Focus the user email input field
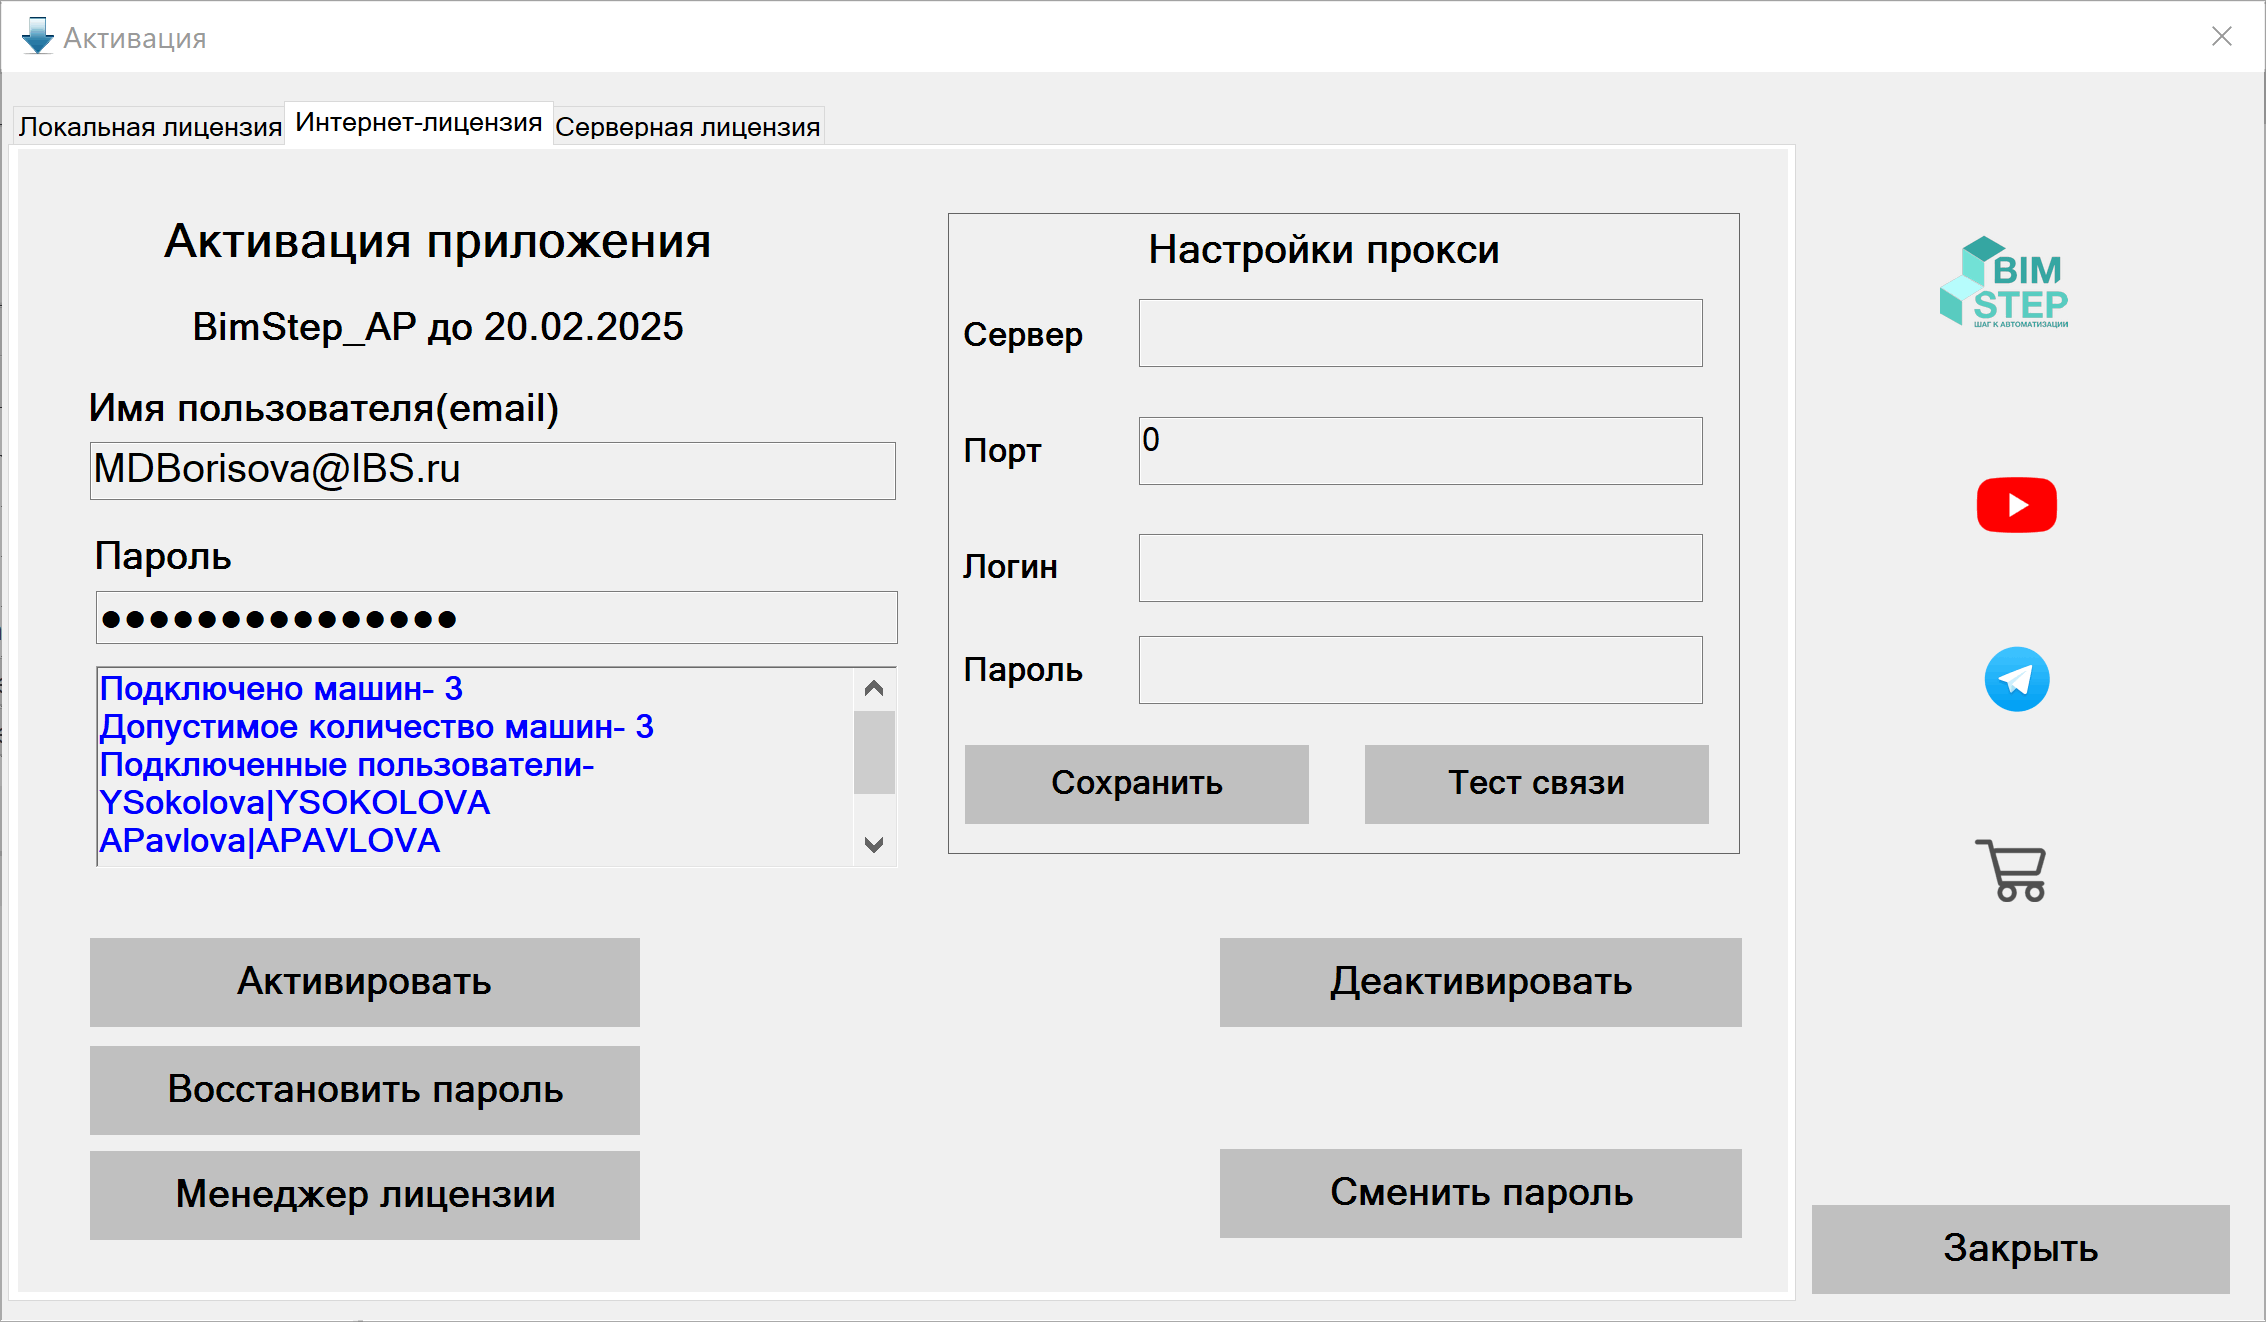2266x1322 pixels. [x=493, y=471]
